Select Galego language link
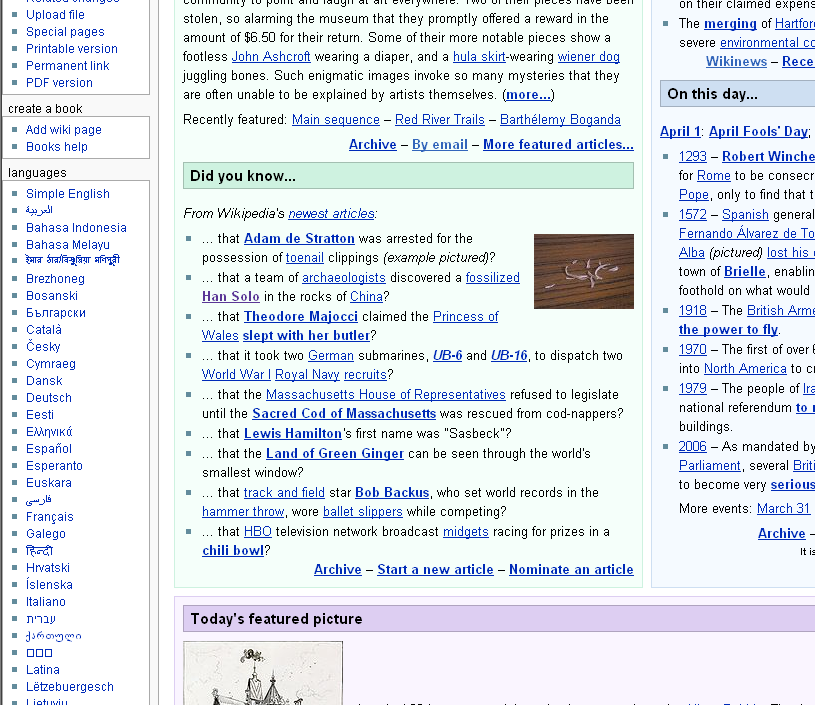Image resolution: width=815 pixels, height=705 pixels. tap(46, 534)
